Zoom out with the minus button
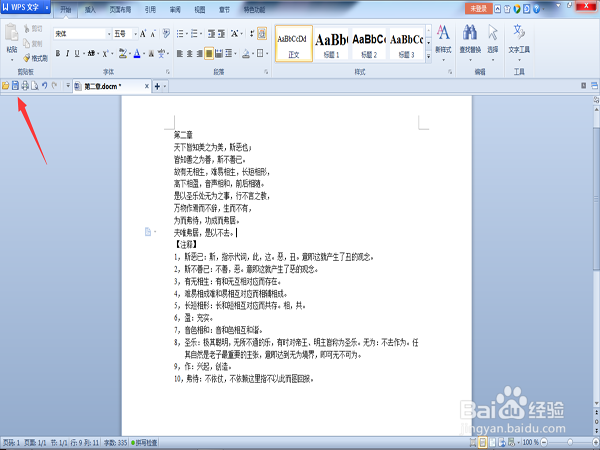 click(x=544, y=443)
